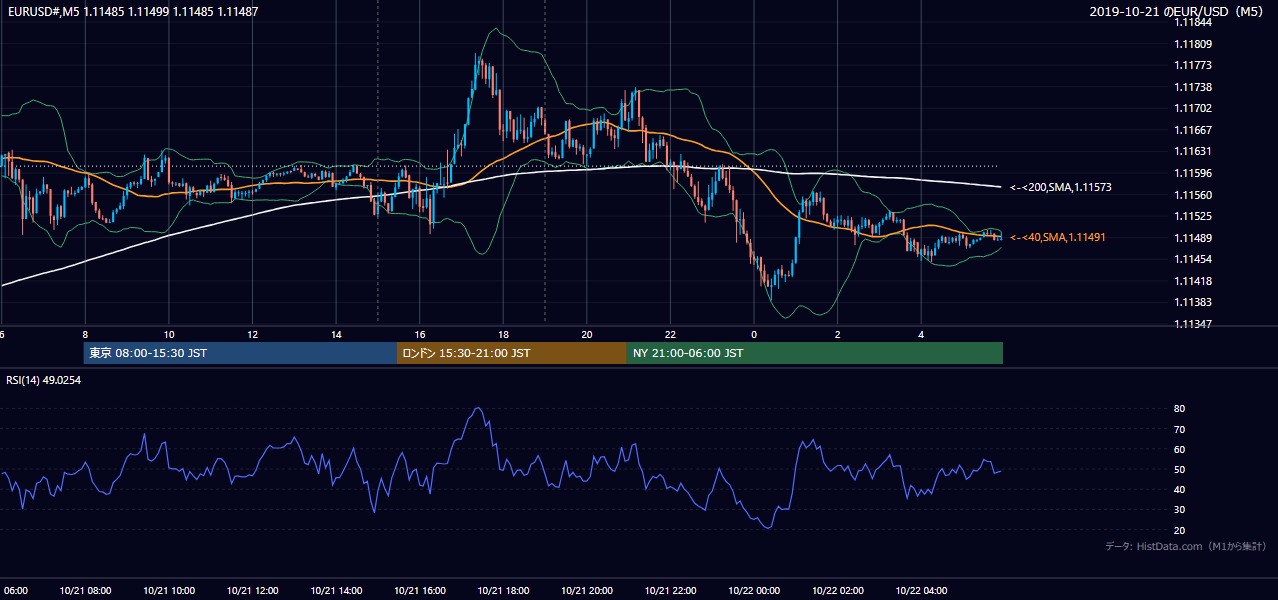Select the 40 SMA 1.11491 label
This screenshot has height=600, width=1278.
pyautogui.click(x=1057, y=237)
